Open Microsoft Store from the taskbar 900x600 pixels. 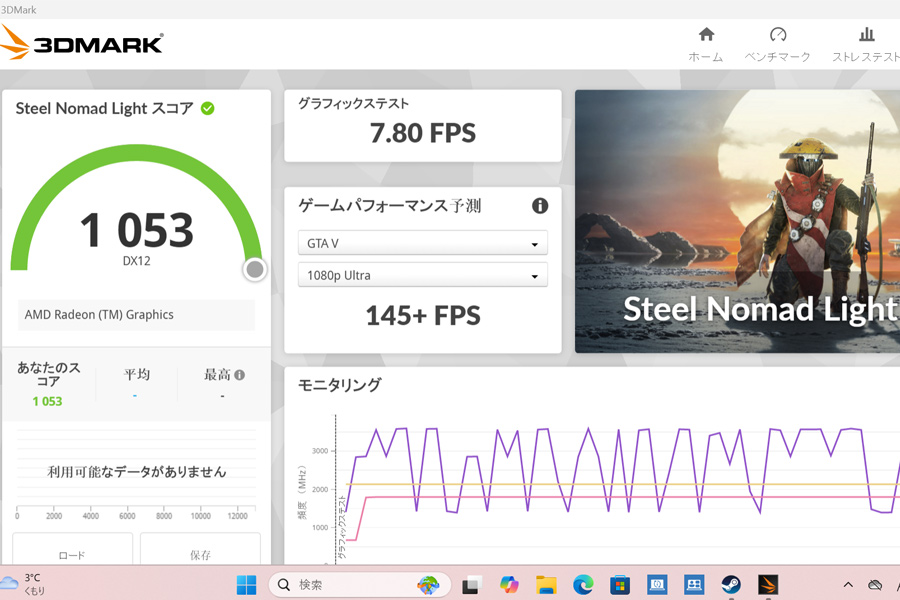tap(620, 585)
